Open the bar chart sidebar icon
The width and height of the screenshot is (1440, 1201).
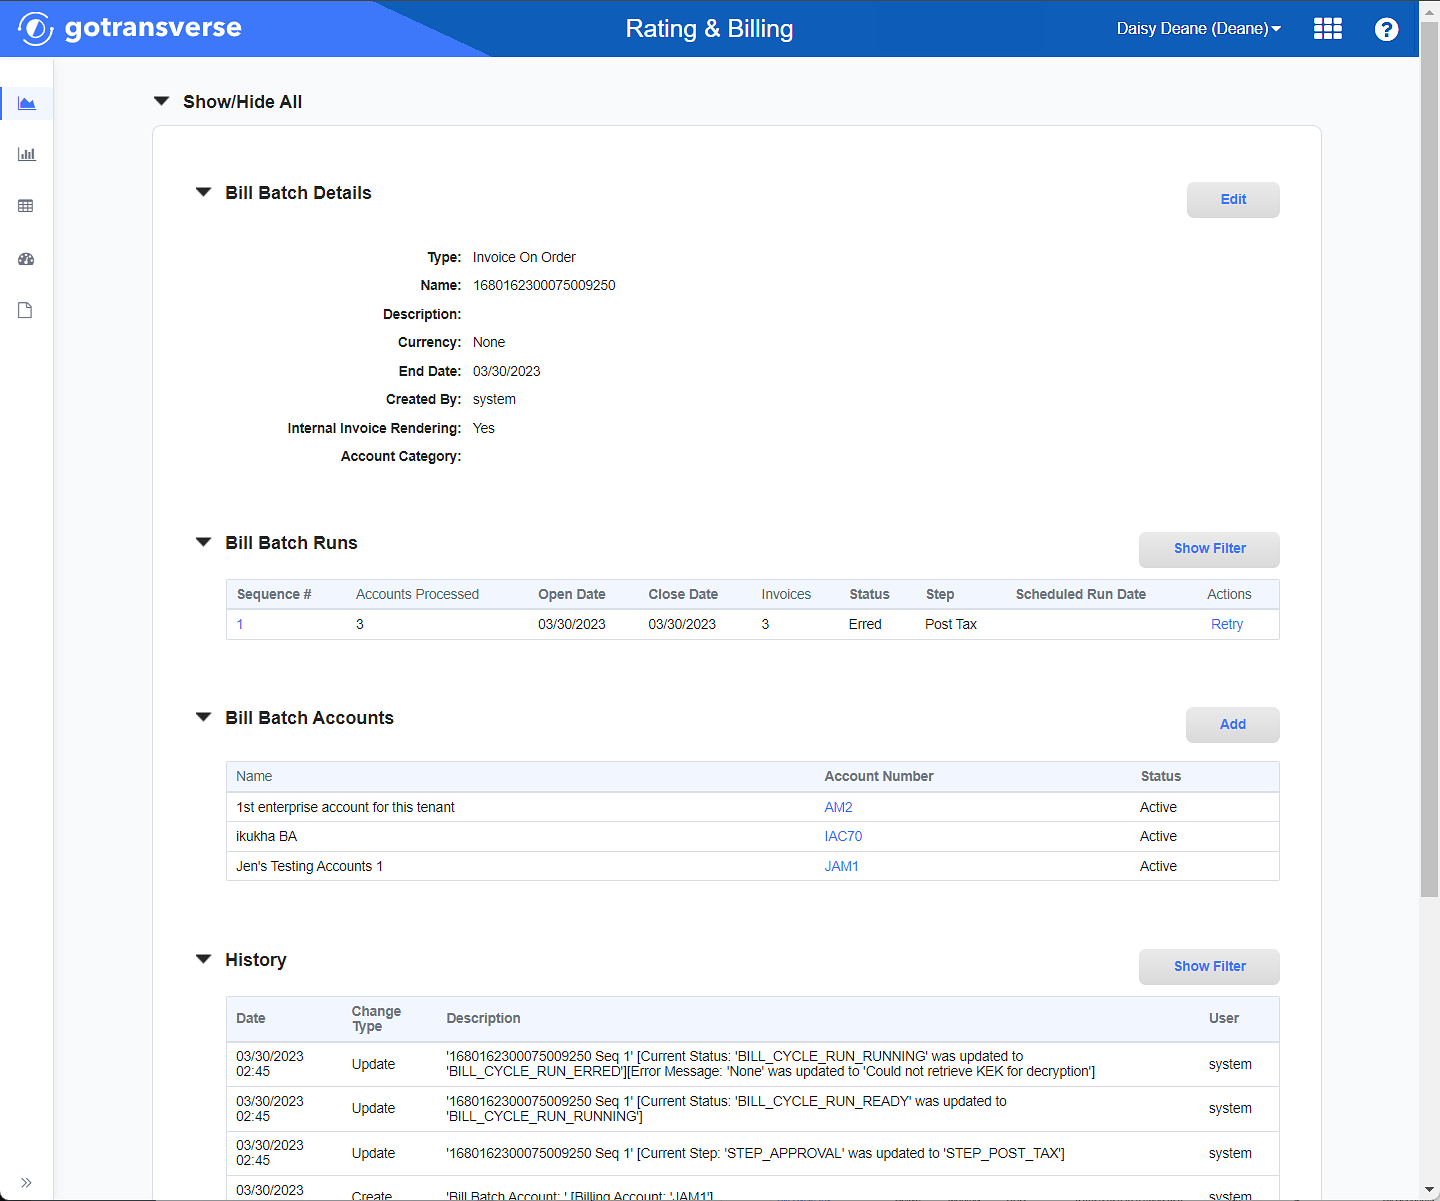27,154
